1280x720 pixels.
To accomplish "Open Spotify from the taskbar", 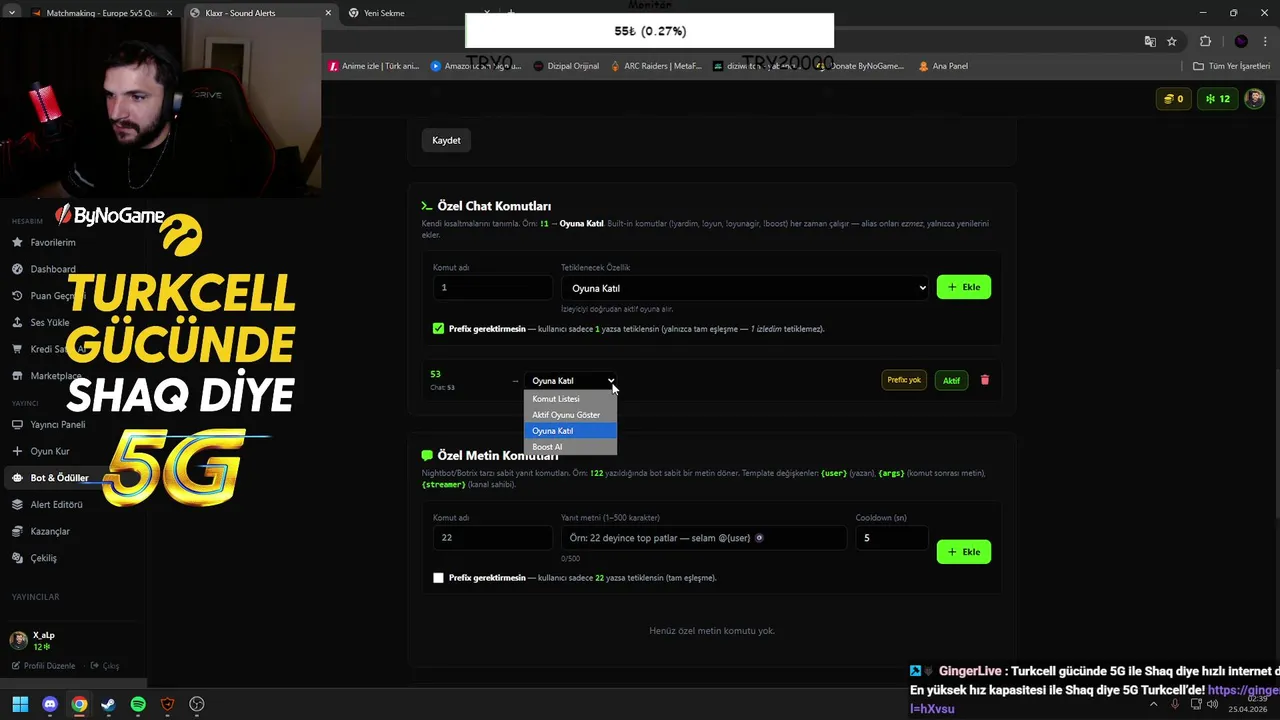I will tap(138, 704).
